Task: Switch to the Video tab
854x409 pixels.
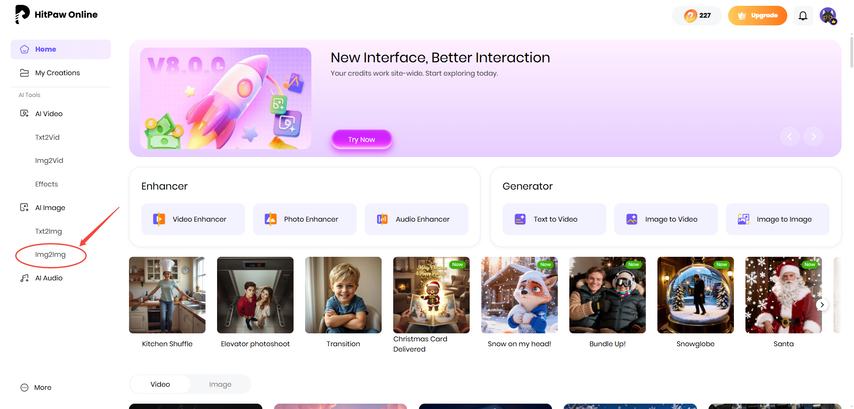Action: tap(160, 384)
